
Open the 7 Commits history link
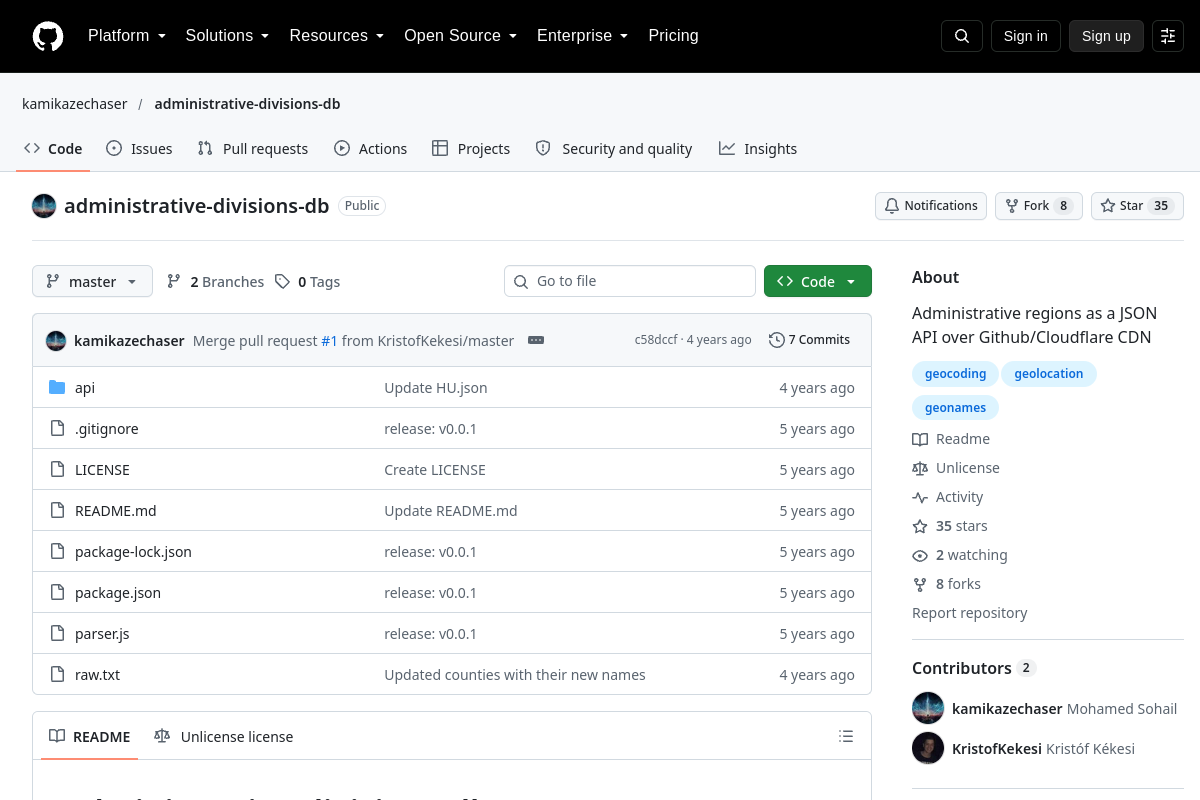pyautogui.click(x=809, y=340)
